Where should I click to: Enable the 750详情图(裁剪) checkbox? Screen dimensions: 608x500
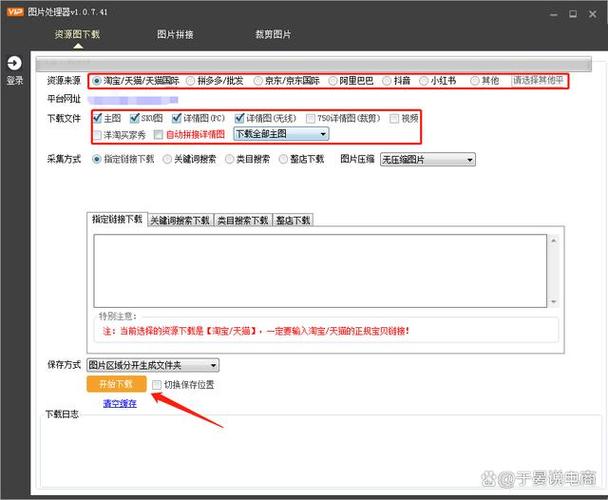[x=310, y=118]
